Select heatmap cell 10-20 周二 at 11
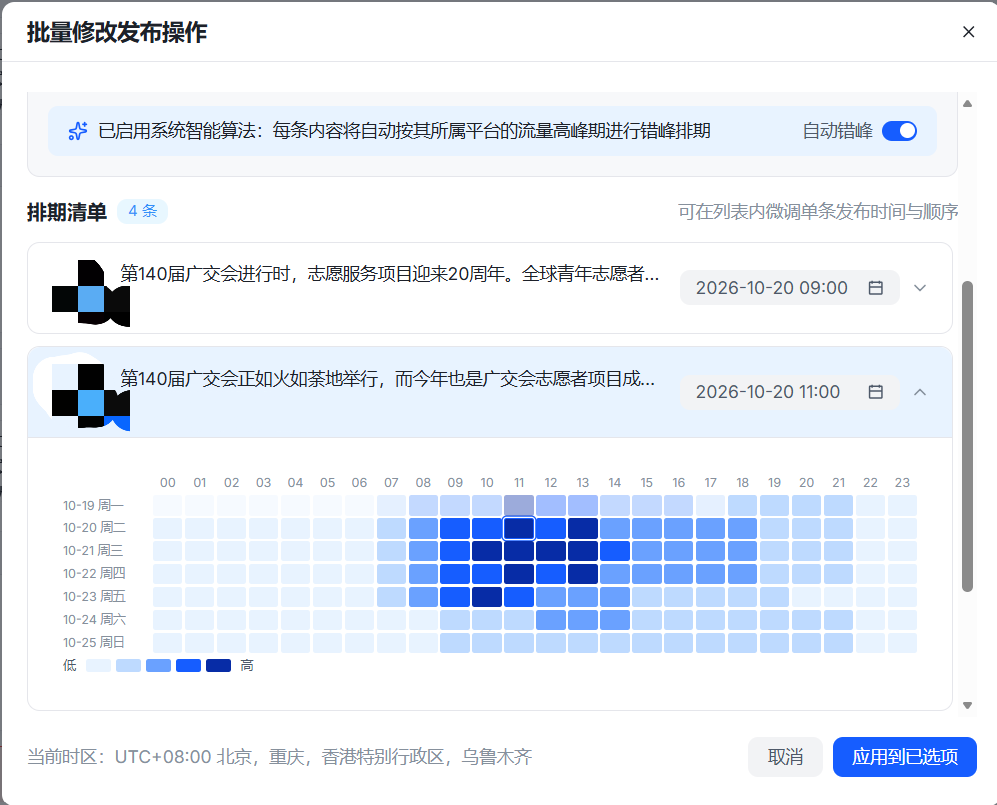 pos(519,528)
